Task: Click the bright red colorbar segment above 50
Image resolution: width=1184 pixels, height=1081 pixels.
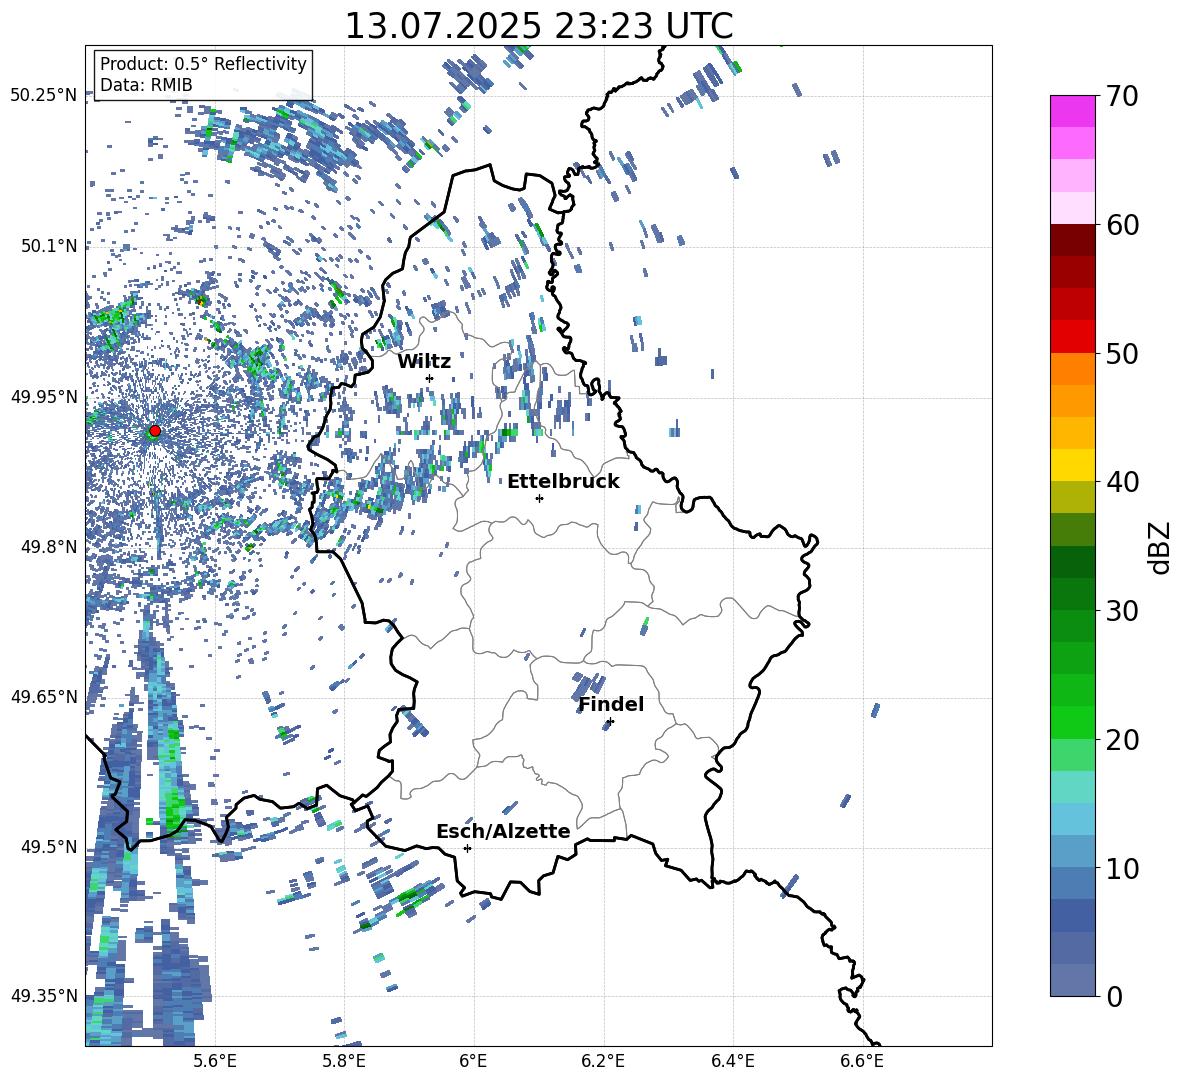Action: [1072, 336]
